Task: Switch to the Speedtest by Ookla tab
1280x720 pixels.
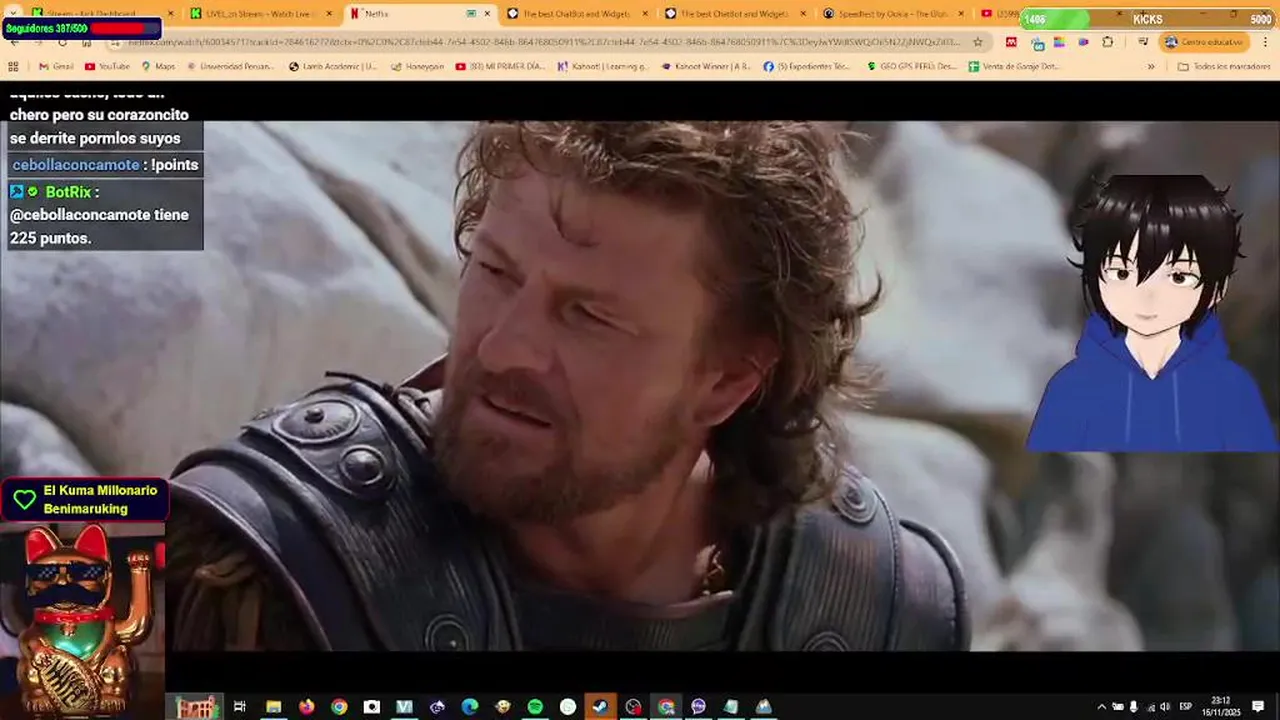Action: coord(892,14)
